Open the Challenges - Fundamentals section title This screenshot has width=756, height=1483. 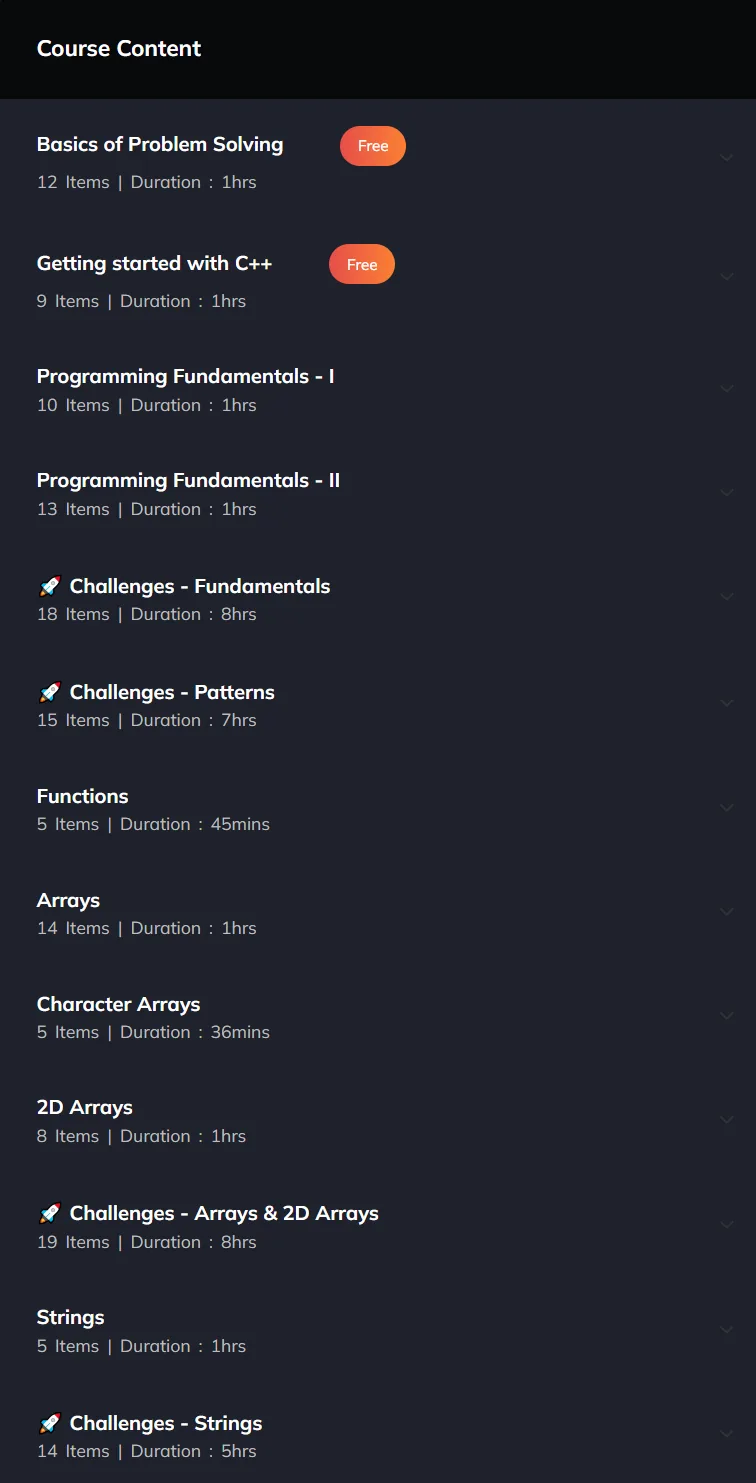tap(200, 587)
